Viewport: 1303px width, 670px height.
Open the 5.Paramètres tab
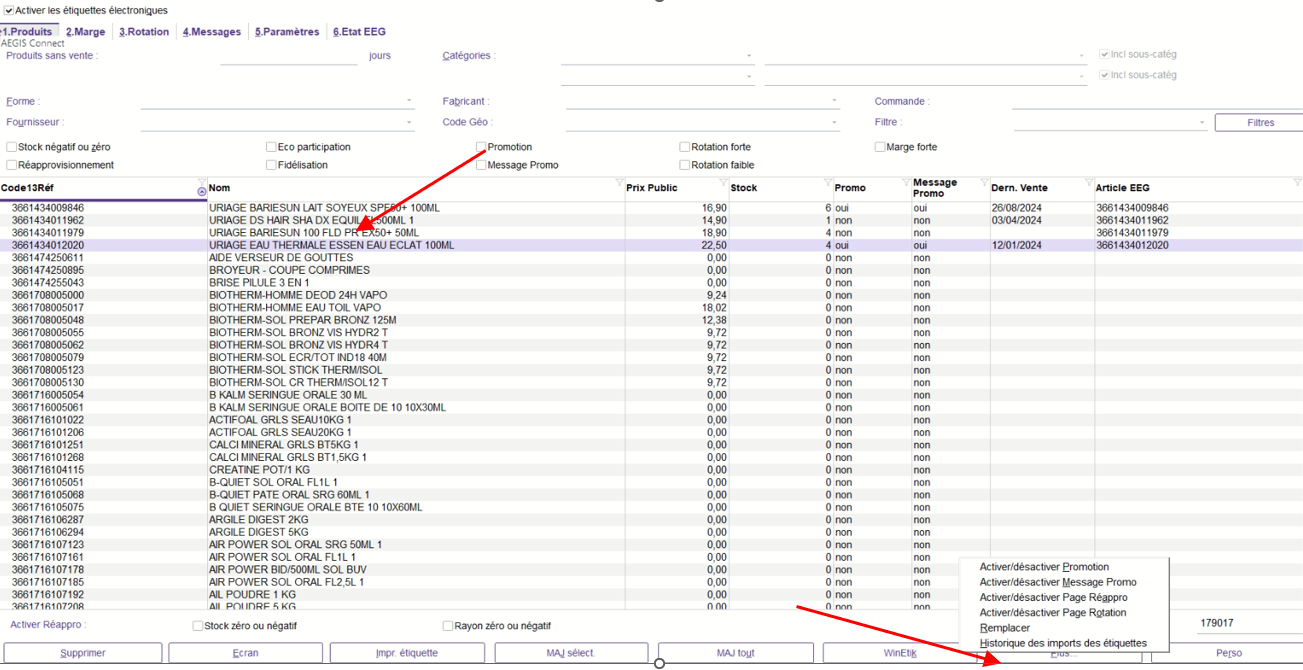[x=287, y=32]
